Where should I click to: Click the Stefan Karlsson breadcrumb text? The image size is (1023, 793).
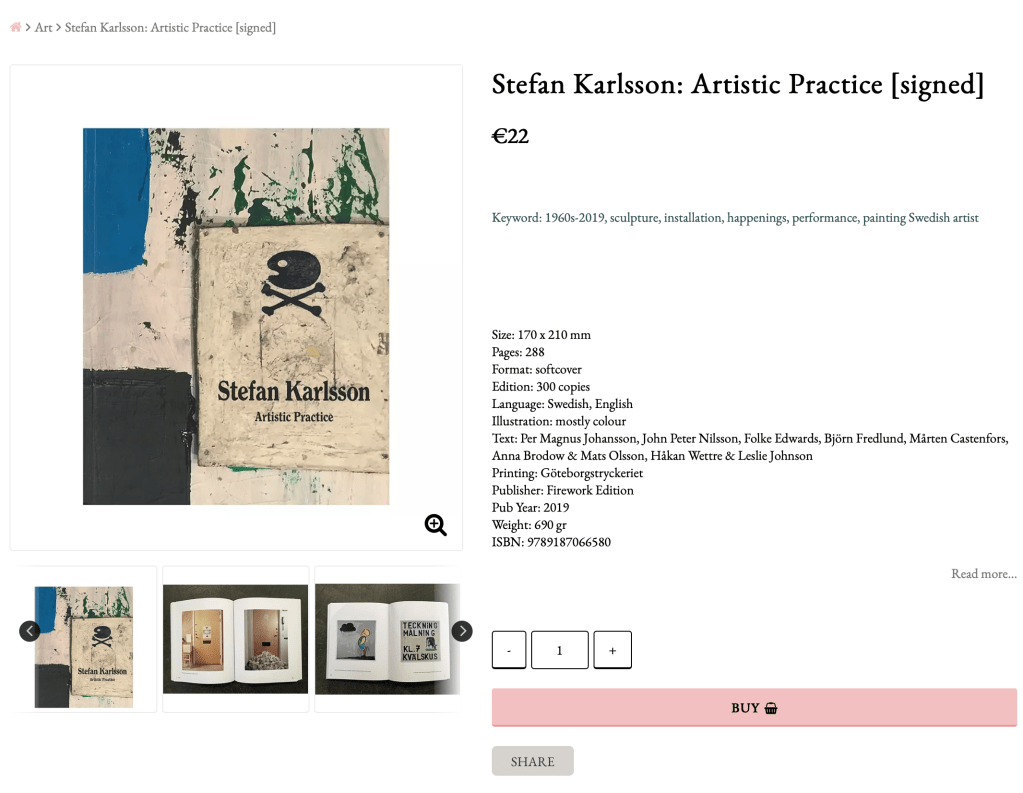(x=170, y=27)
